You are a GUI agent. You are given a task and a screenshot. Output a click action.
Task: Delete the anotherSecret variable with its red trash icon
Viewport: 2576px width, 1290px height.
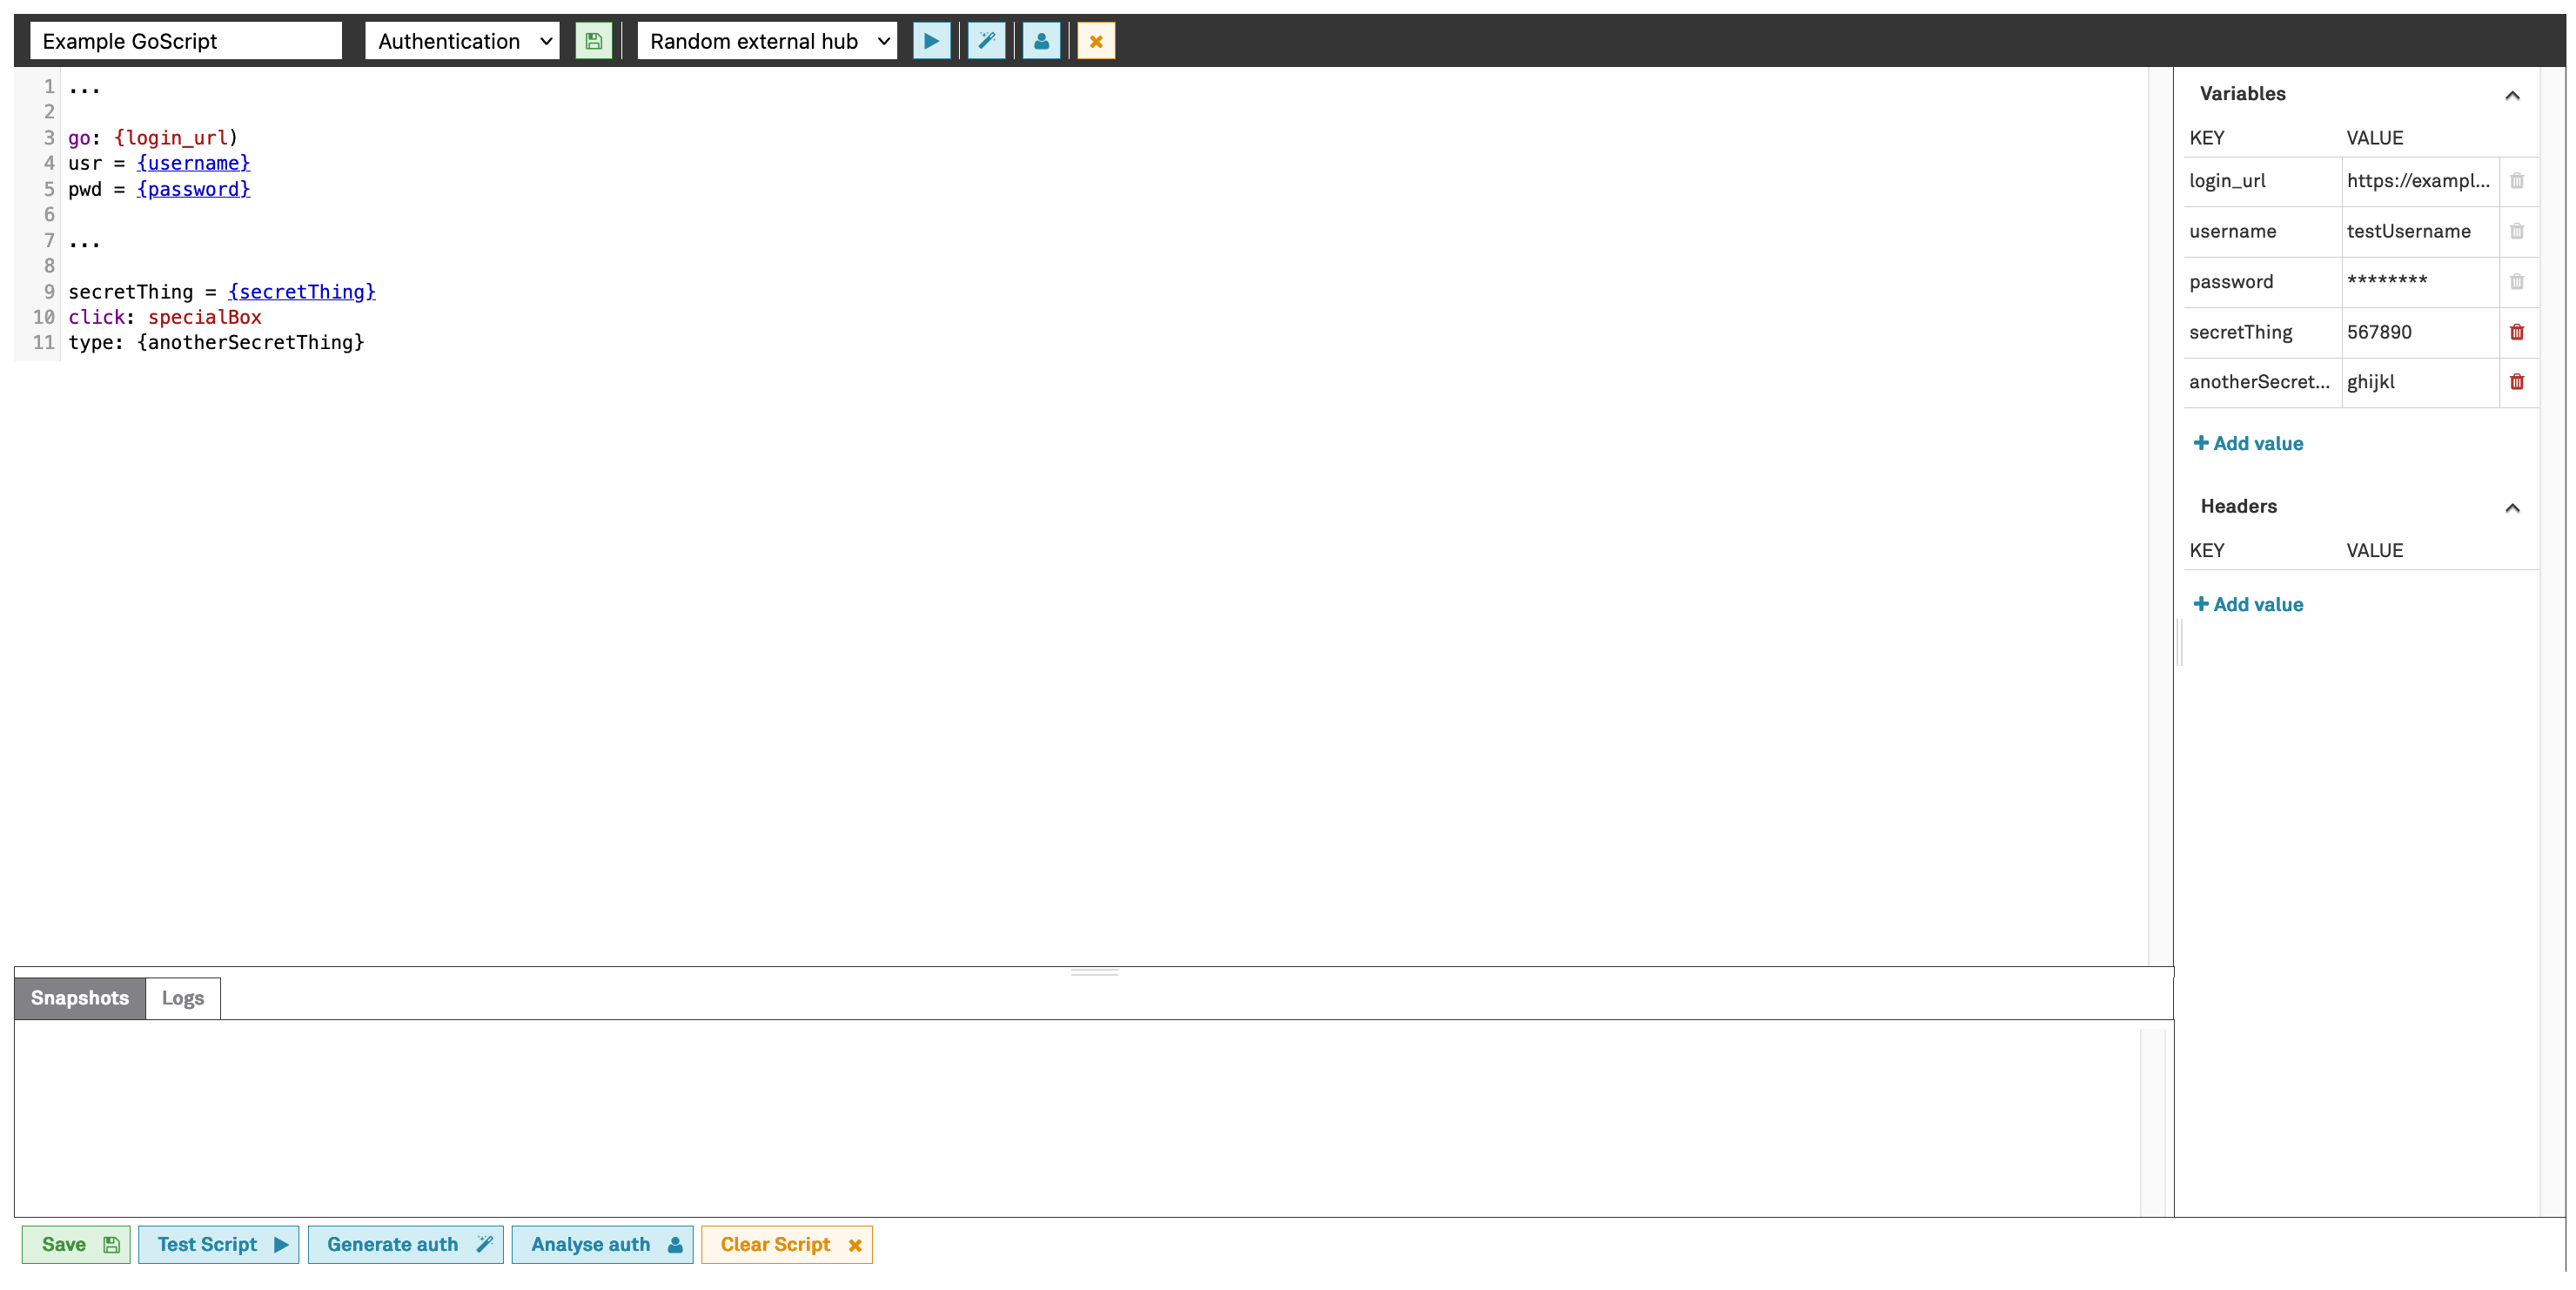[2517, 382]
